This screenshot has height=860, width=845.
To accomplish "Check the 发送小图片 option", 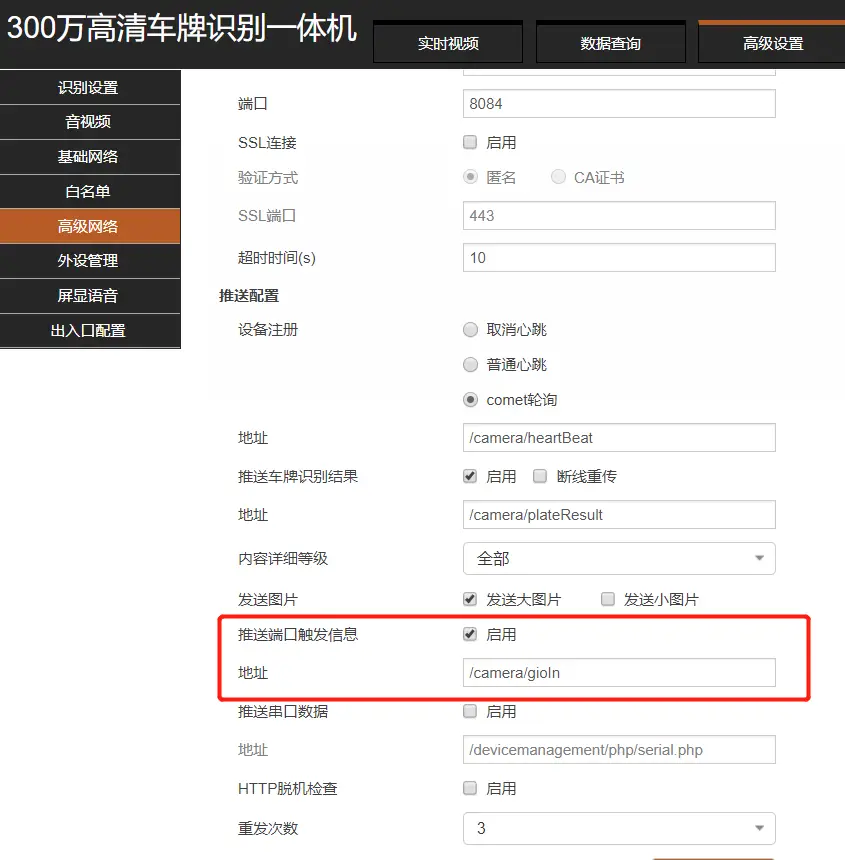I will pyautogui.click(x=608, y=600).
